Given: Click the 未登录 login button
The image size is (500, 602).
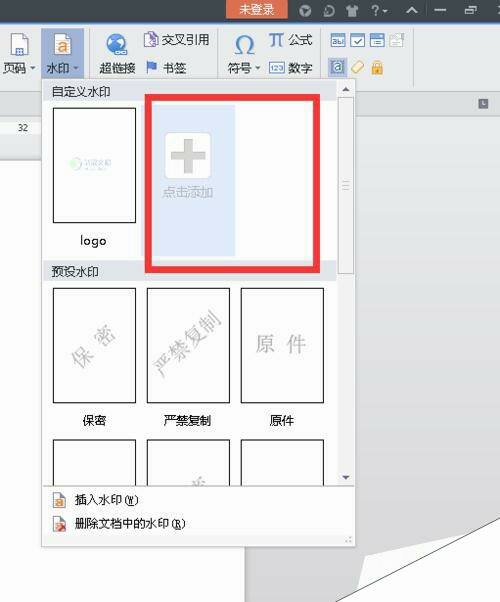Looking at the screenshot, I should (257, 9).
